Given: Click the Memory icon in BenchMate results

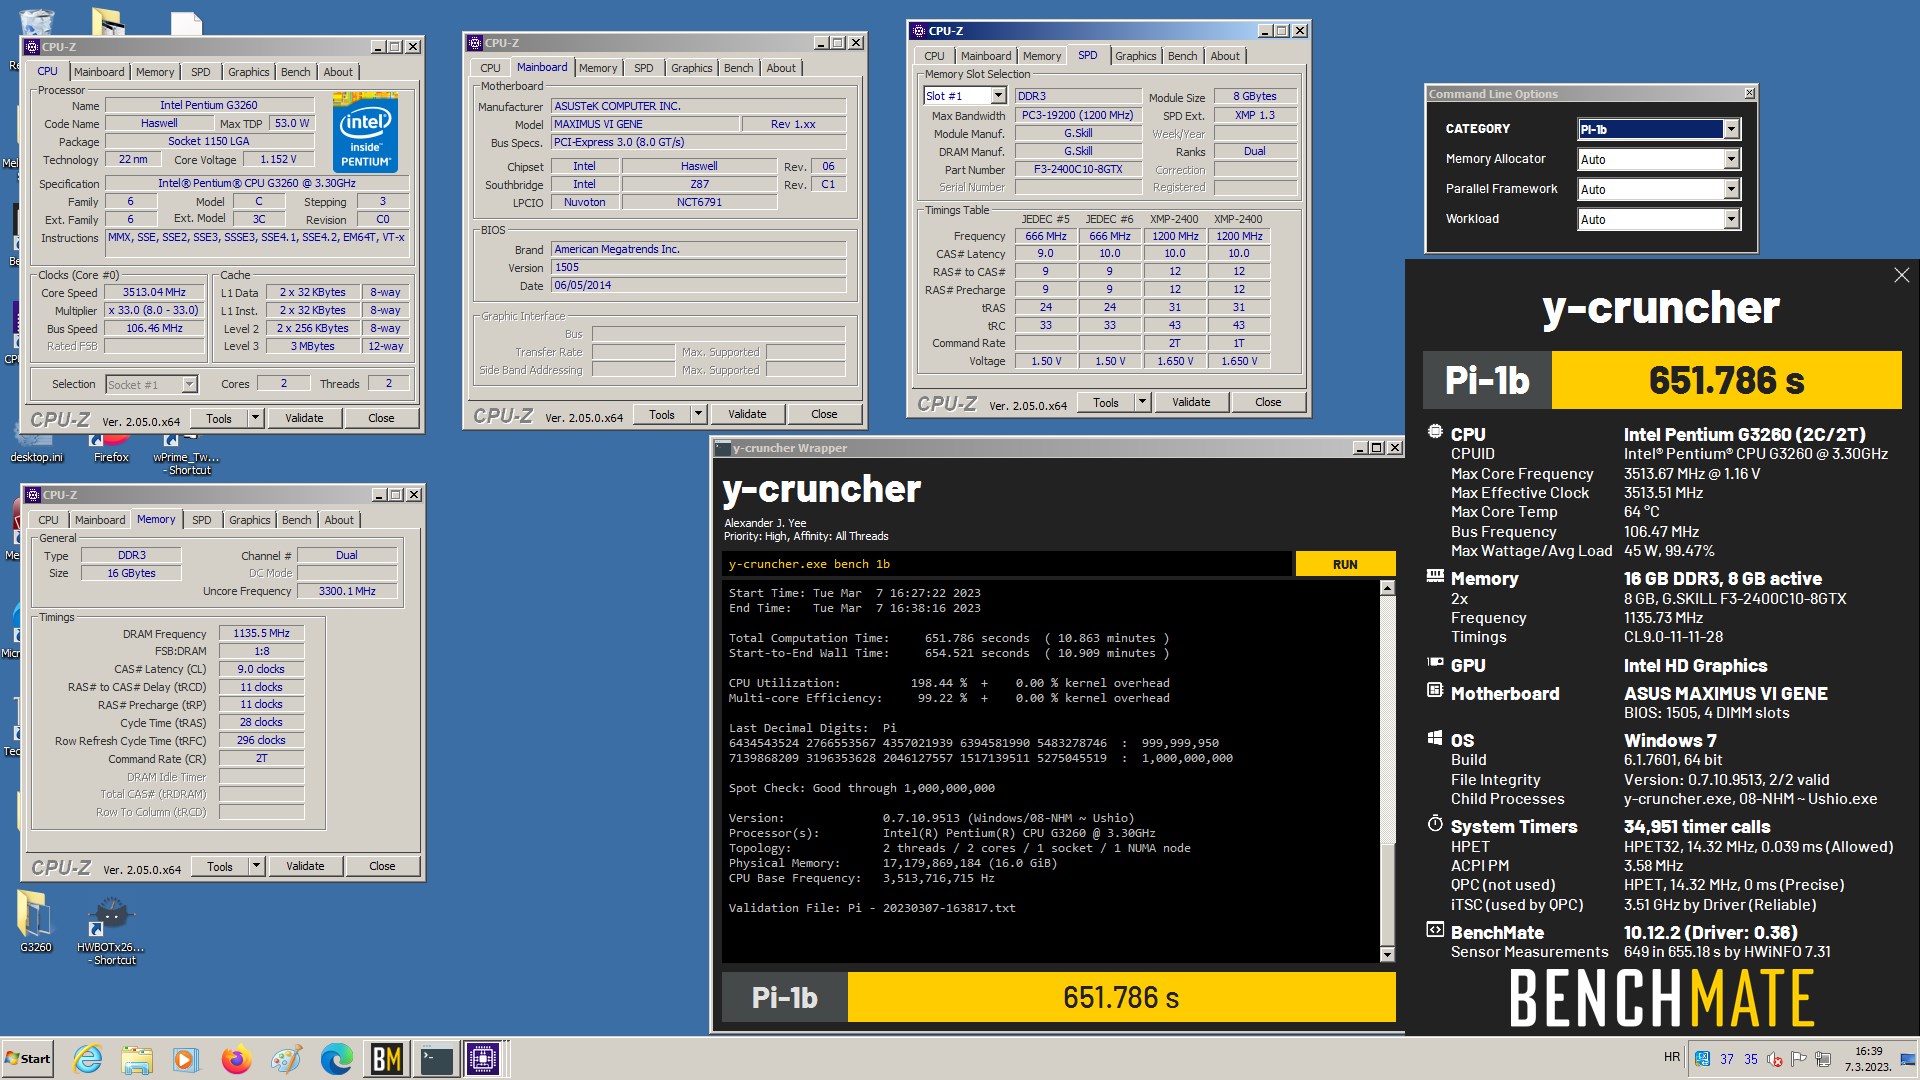Looking at the screenshot, I should [1435, 576].
